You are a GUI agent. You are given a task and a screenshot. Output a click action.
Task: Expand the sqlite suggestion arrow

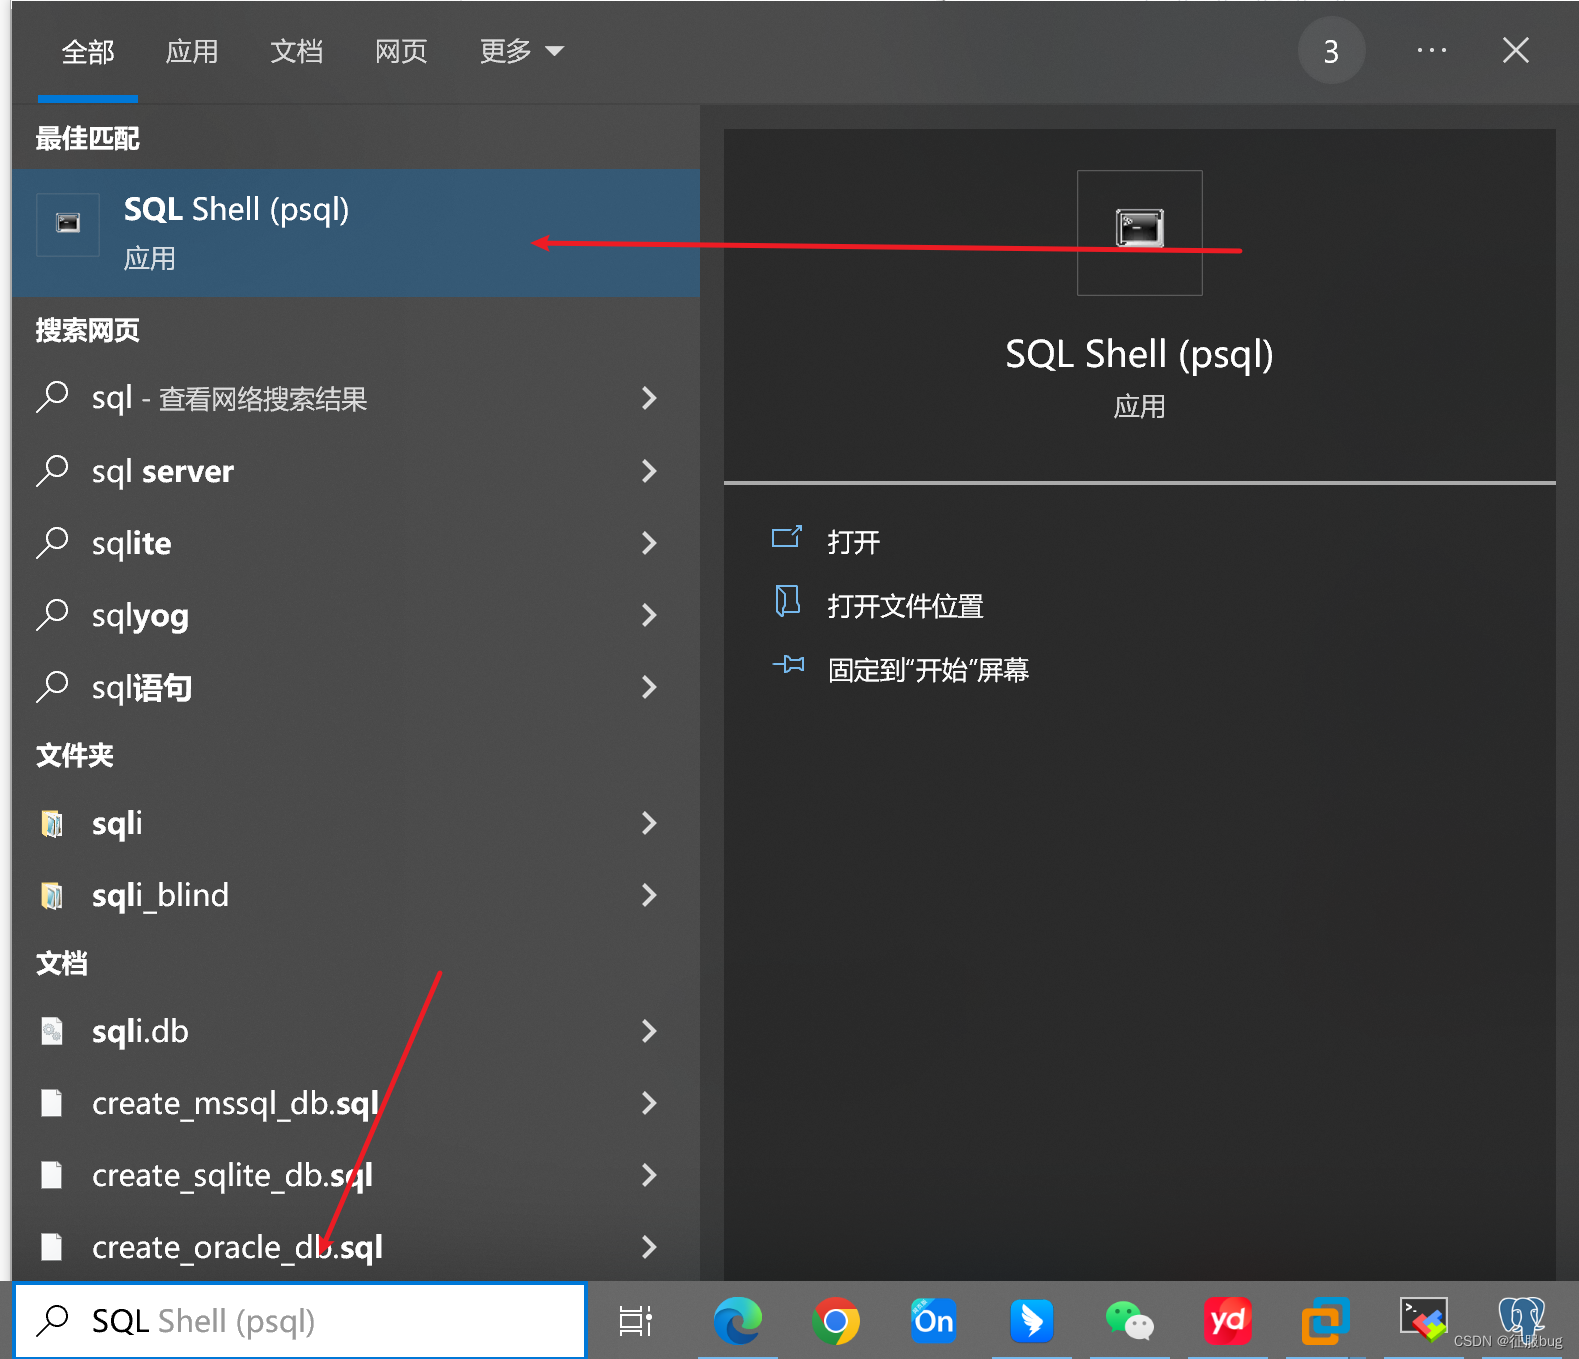click(649, 543)
